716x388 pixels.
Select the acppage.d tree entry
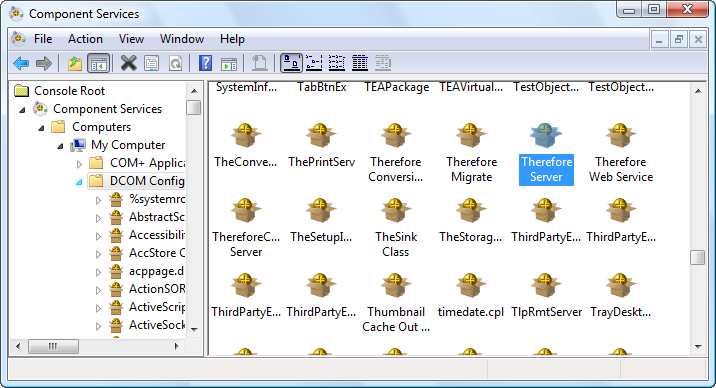[157, 271]
